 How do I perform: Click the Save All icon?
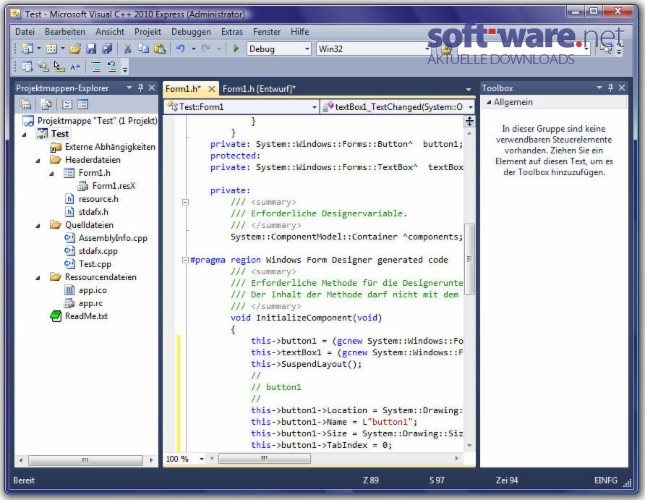click(107, 49)
